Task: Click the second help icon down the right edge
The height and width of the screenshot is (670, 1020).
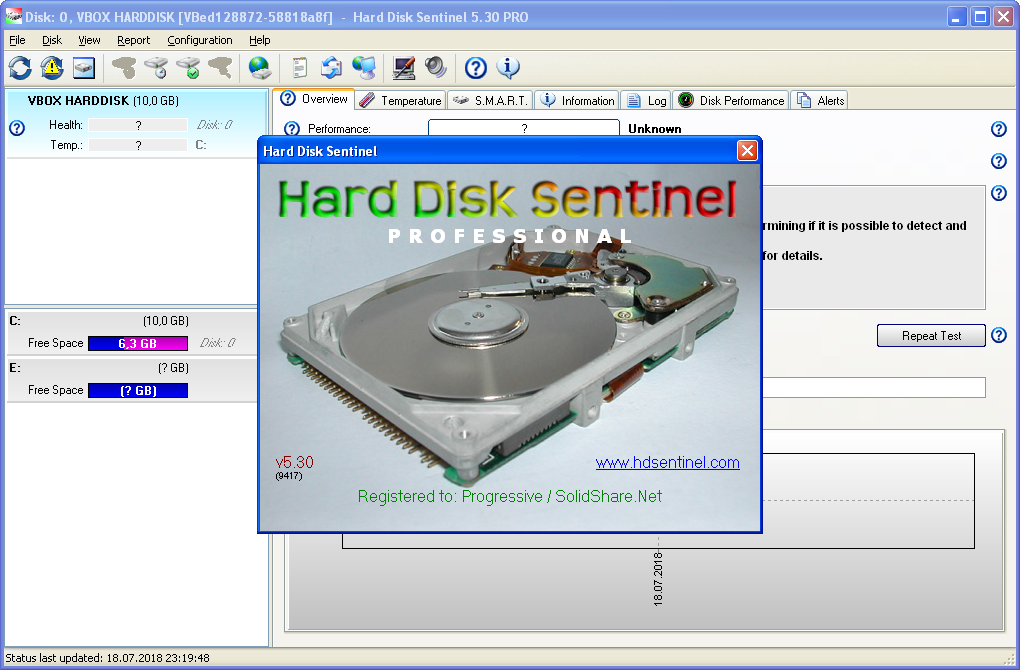Action: coord(999,161)
